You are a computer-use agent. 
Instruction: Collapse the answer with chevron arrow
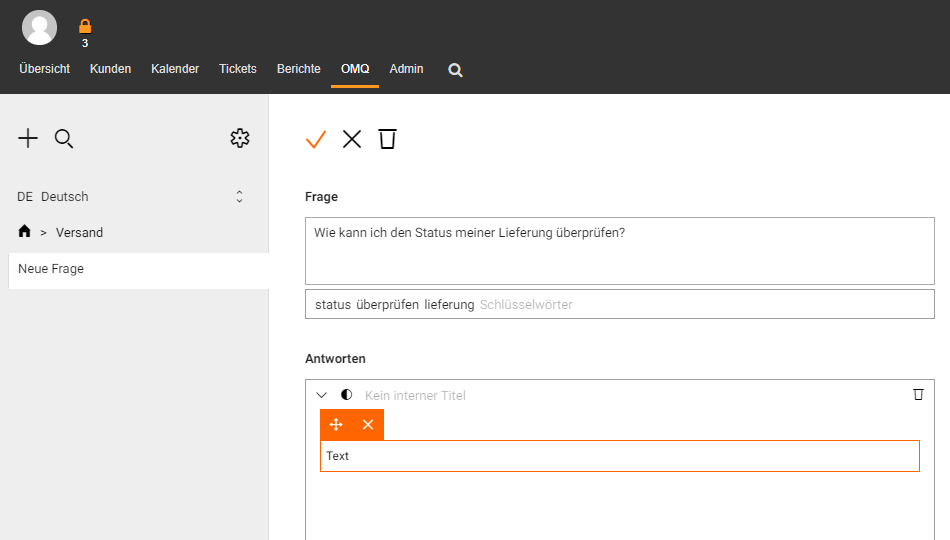(322, 395)
